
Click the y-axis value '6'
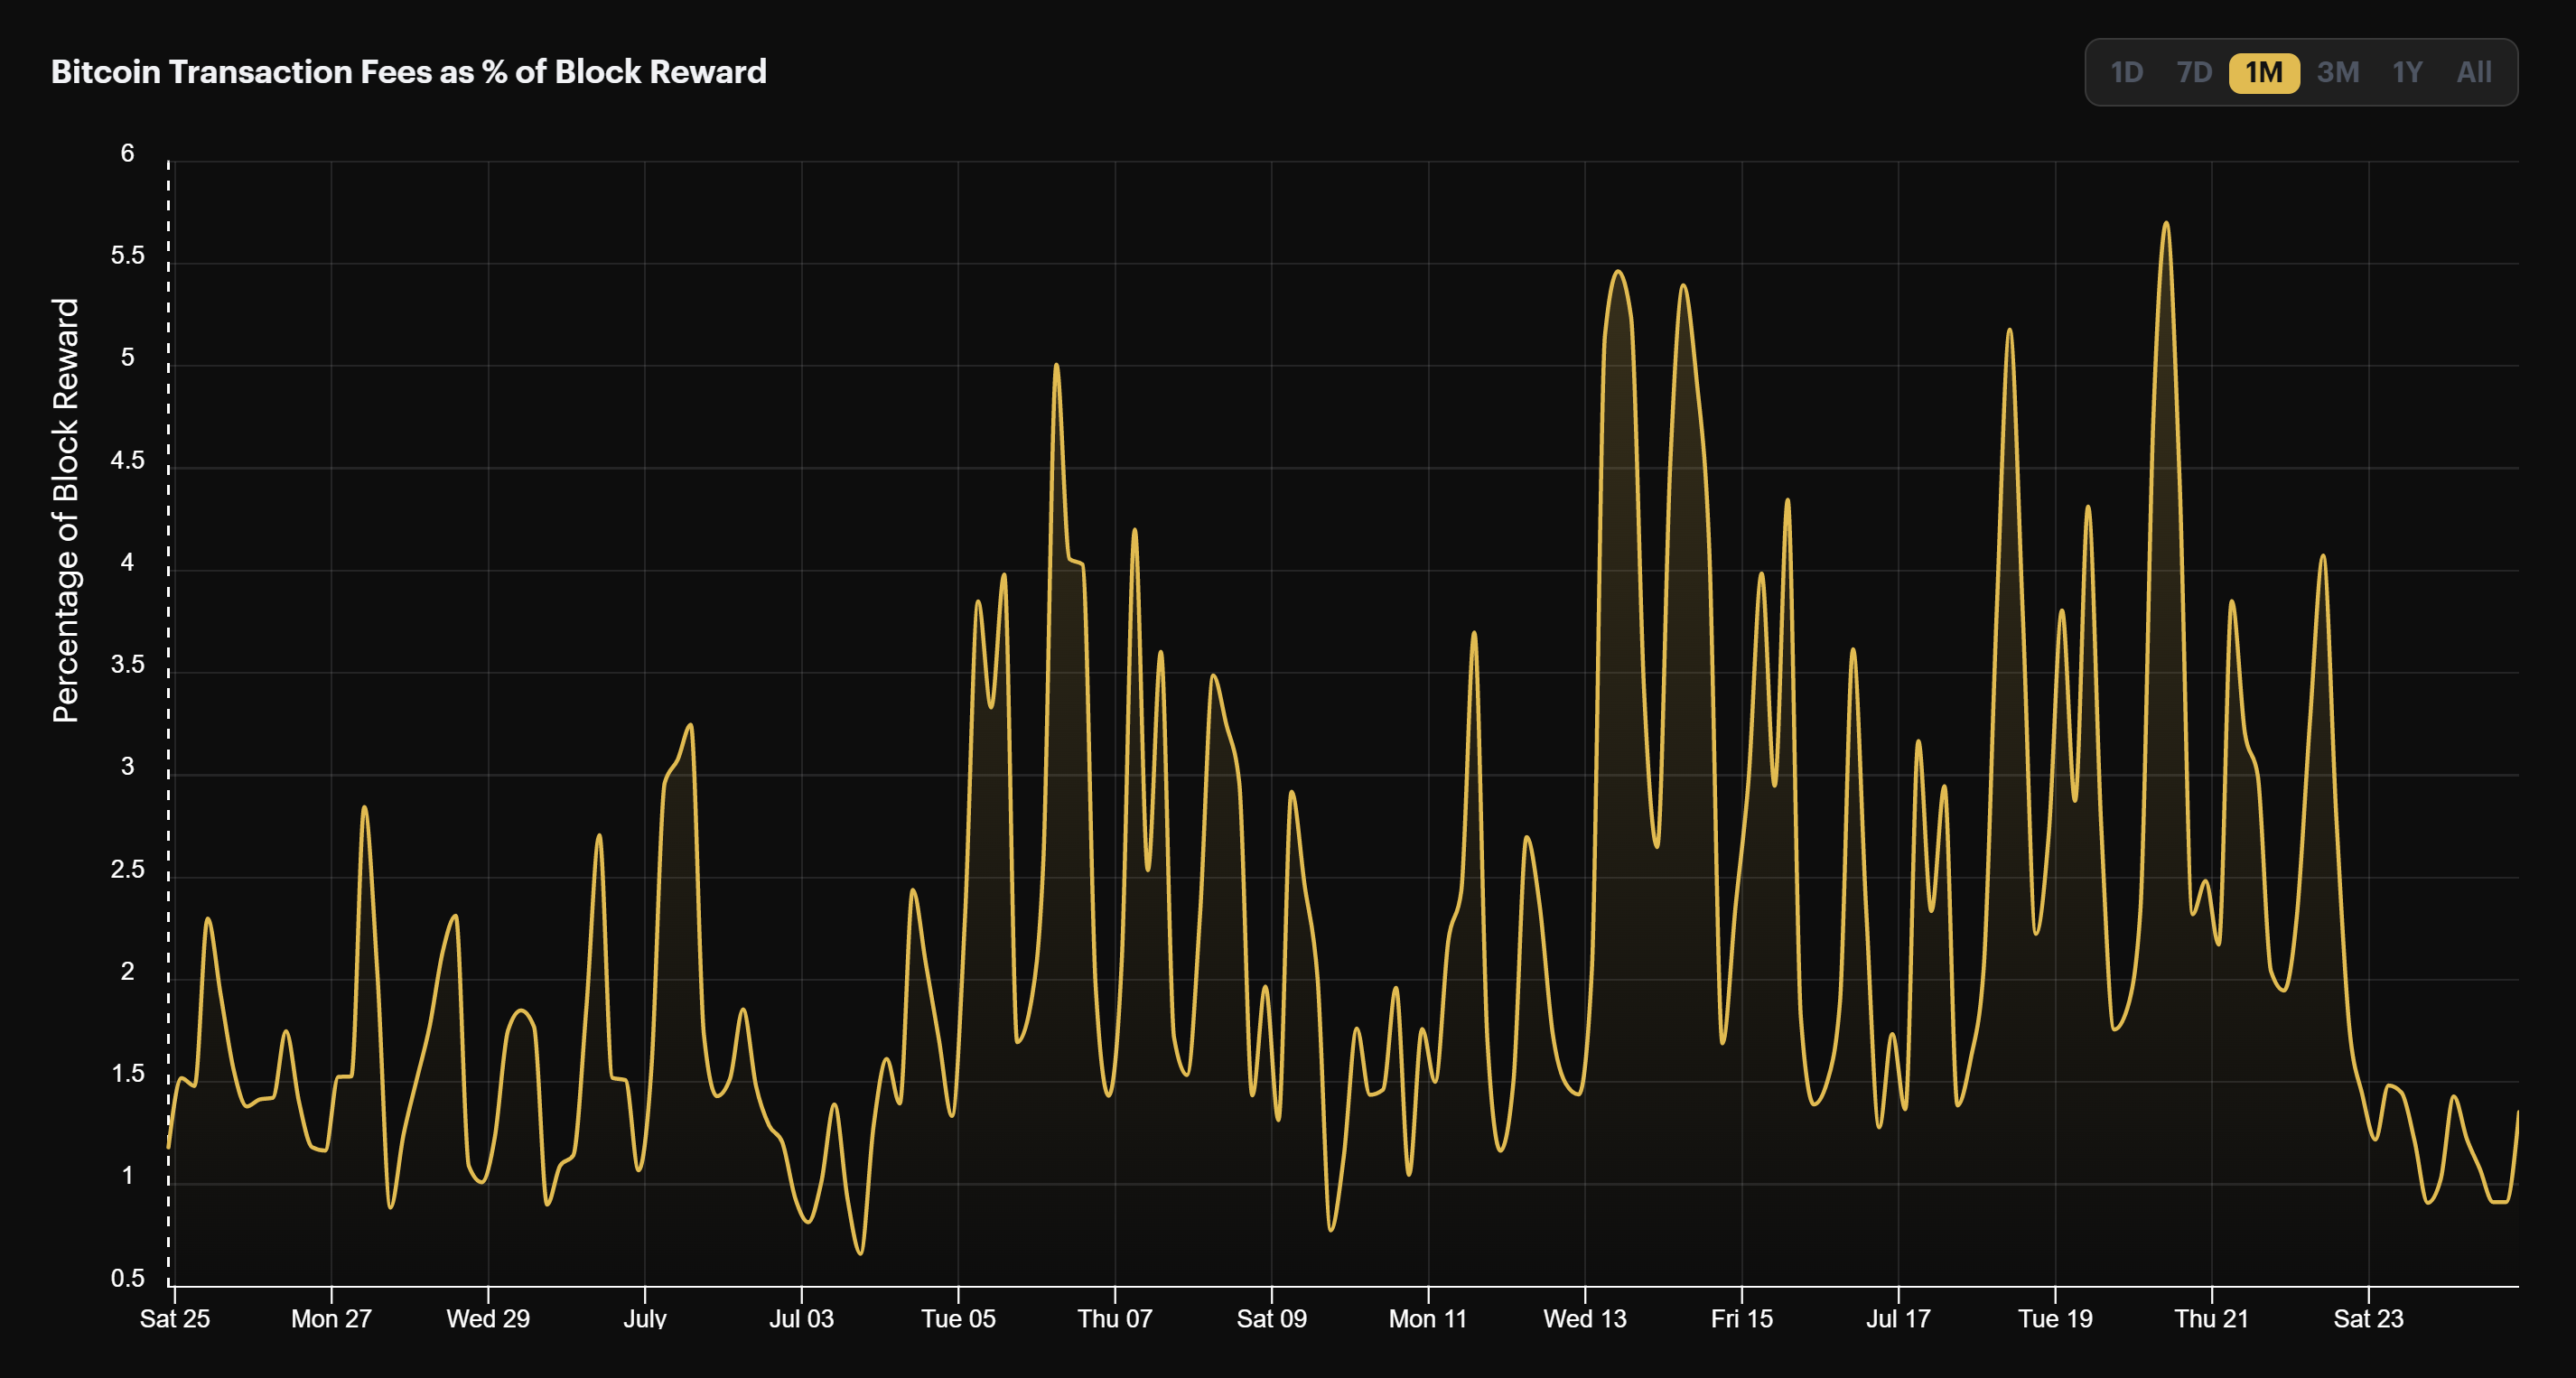127,153
